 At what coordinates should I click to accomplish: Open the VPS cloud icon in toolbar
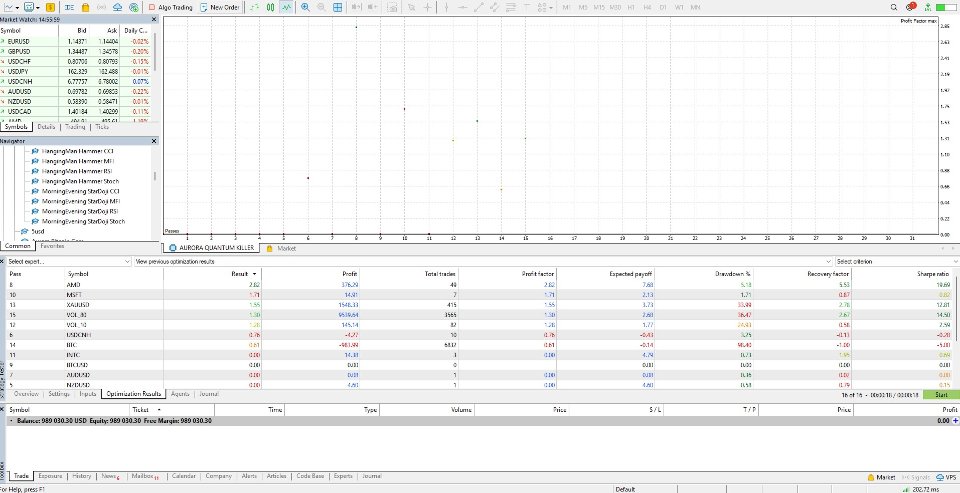pos(118,7)
